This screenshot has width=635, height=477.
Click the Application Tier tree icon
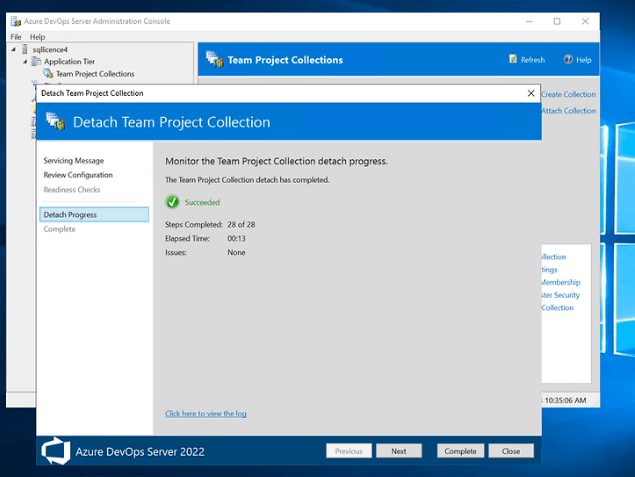coord(36,61)
